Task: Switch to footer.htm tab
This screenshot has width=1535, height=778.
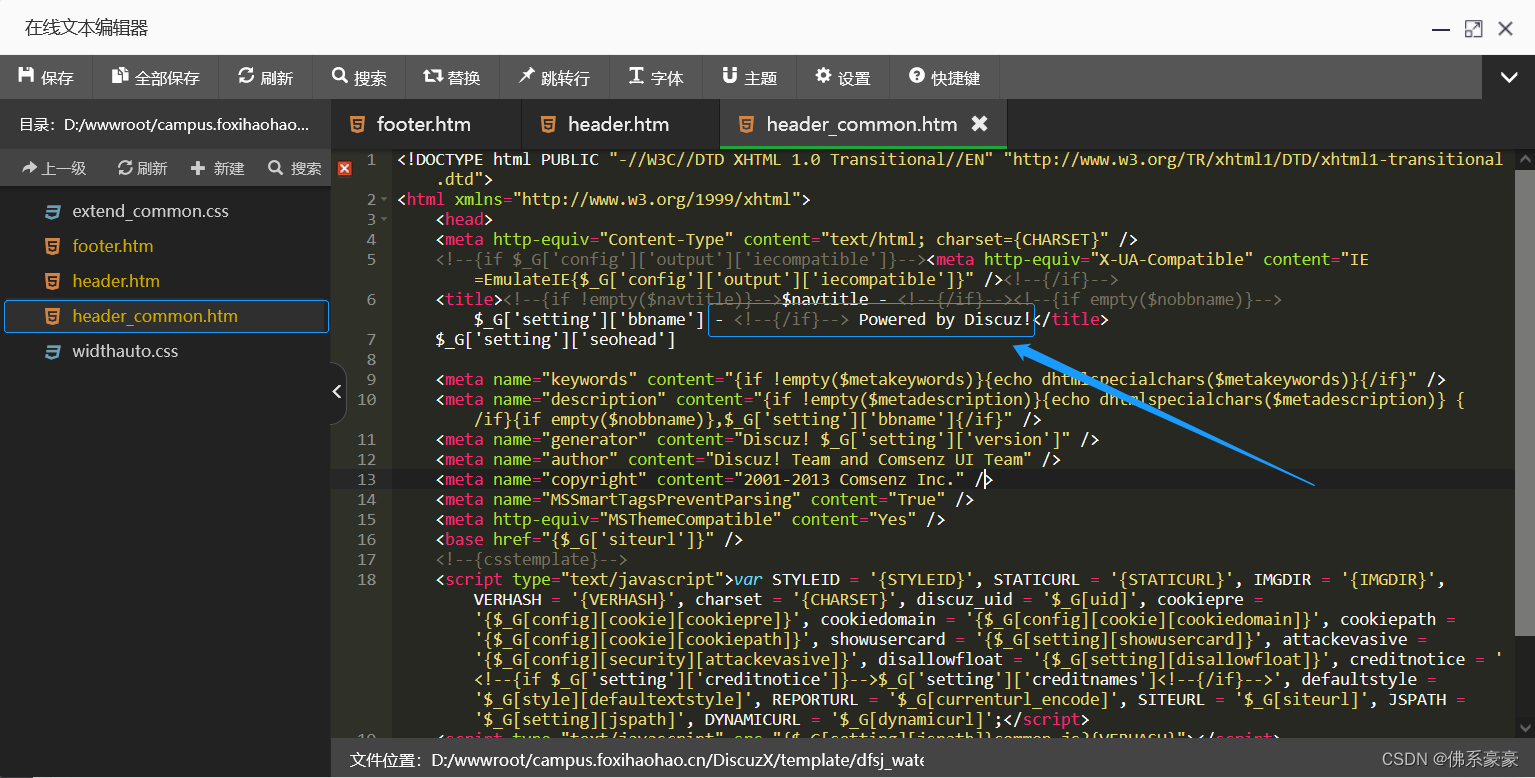Action: (426, 125)
